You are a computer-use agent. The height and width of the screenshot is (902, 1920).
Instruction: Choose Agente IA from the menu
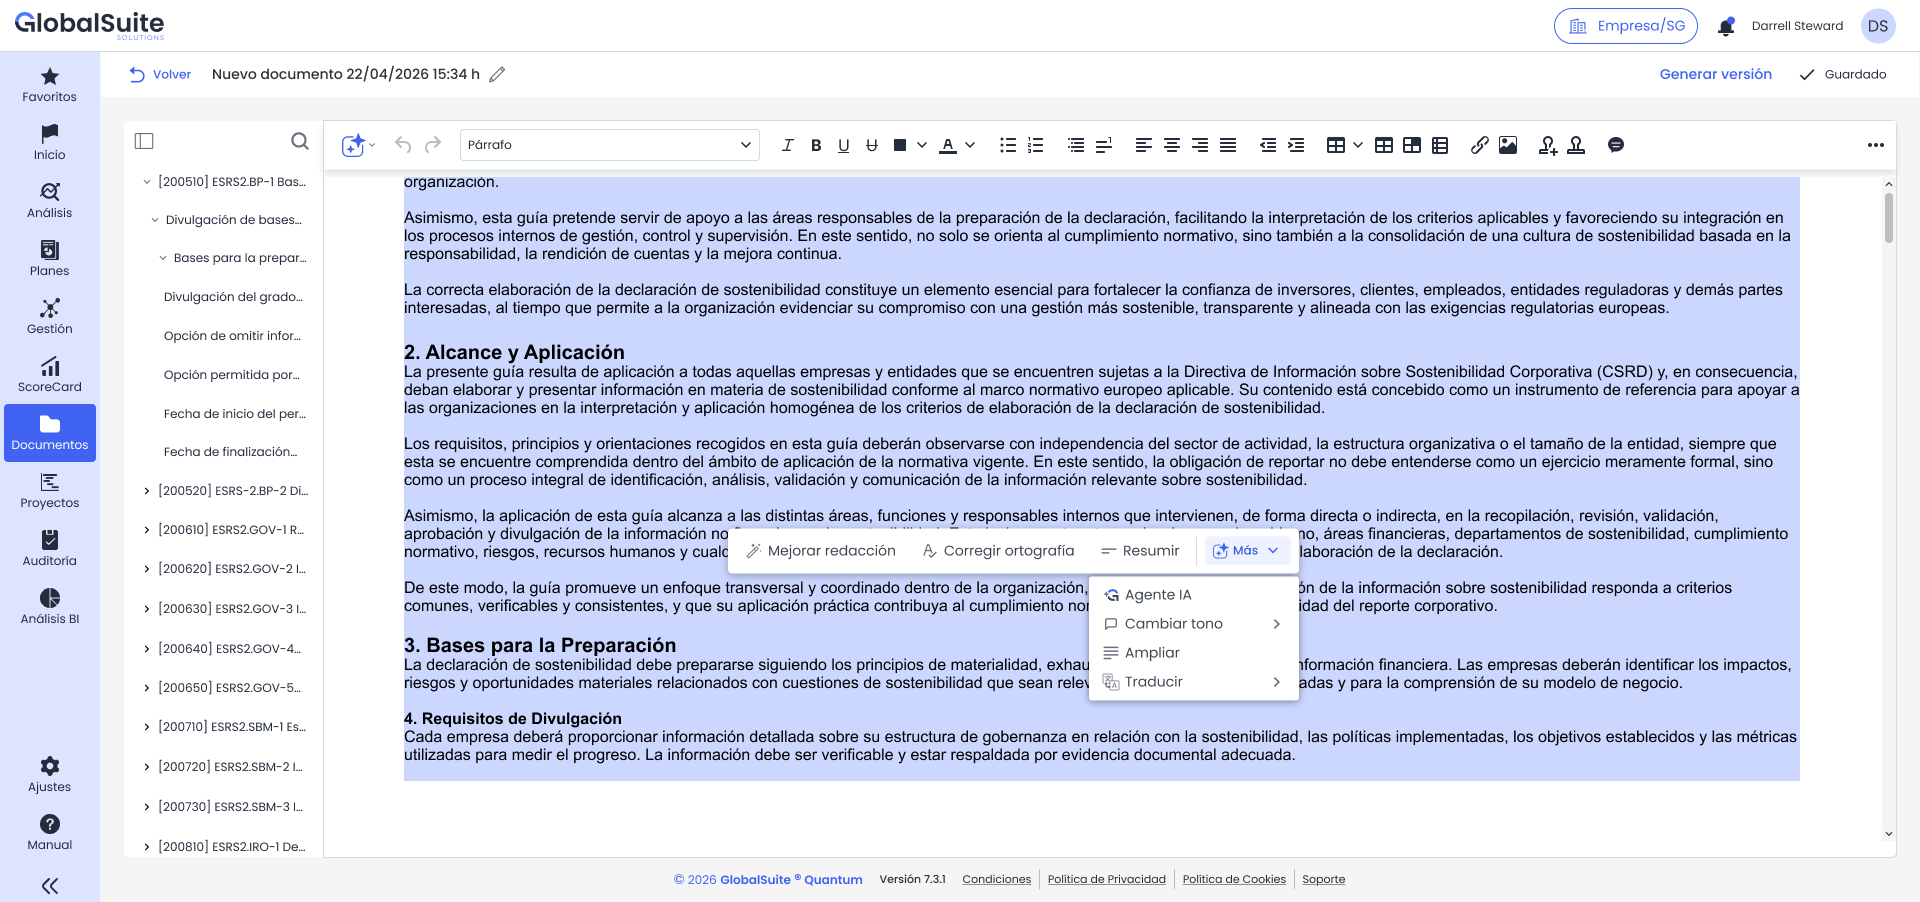point(1193,595)
